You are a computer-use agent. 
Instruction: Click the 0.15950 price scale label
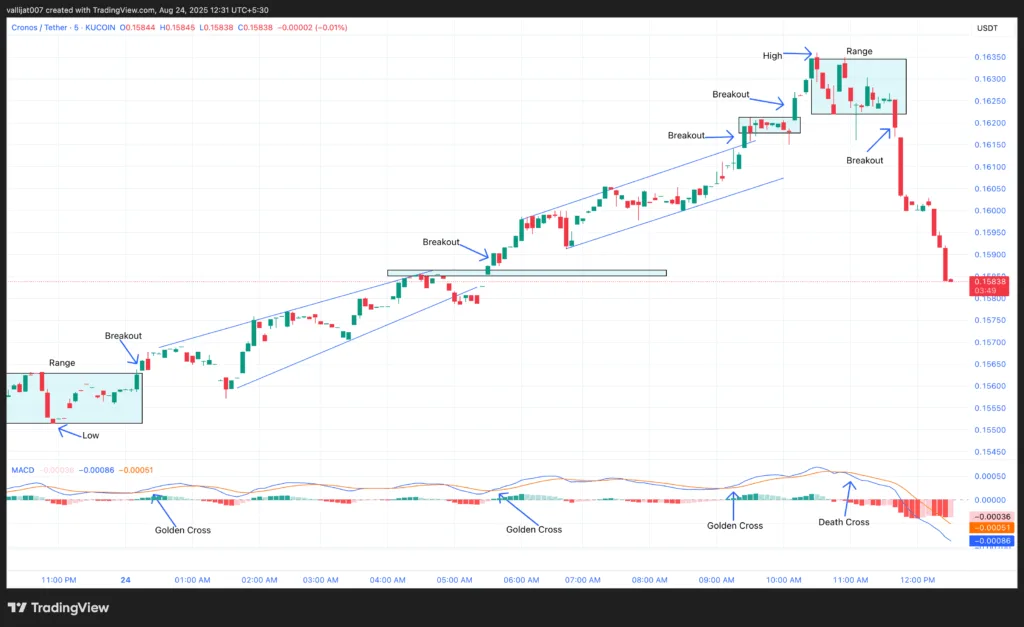(989, 232)
